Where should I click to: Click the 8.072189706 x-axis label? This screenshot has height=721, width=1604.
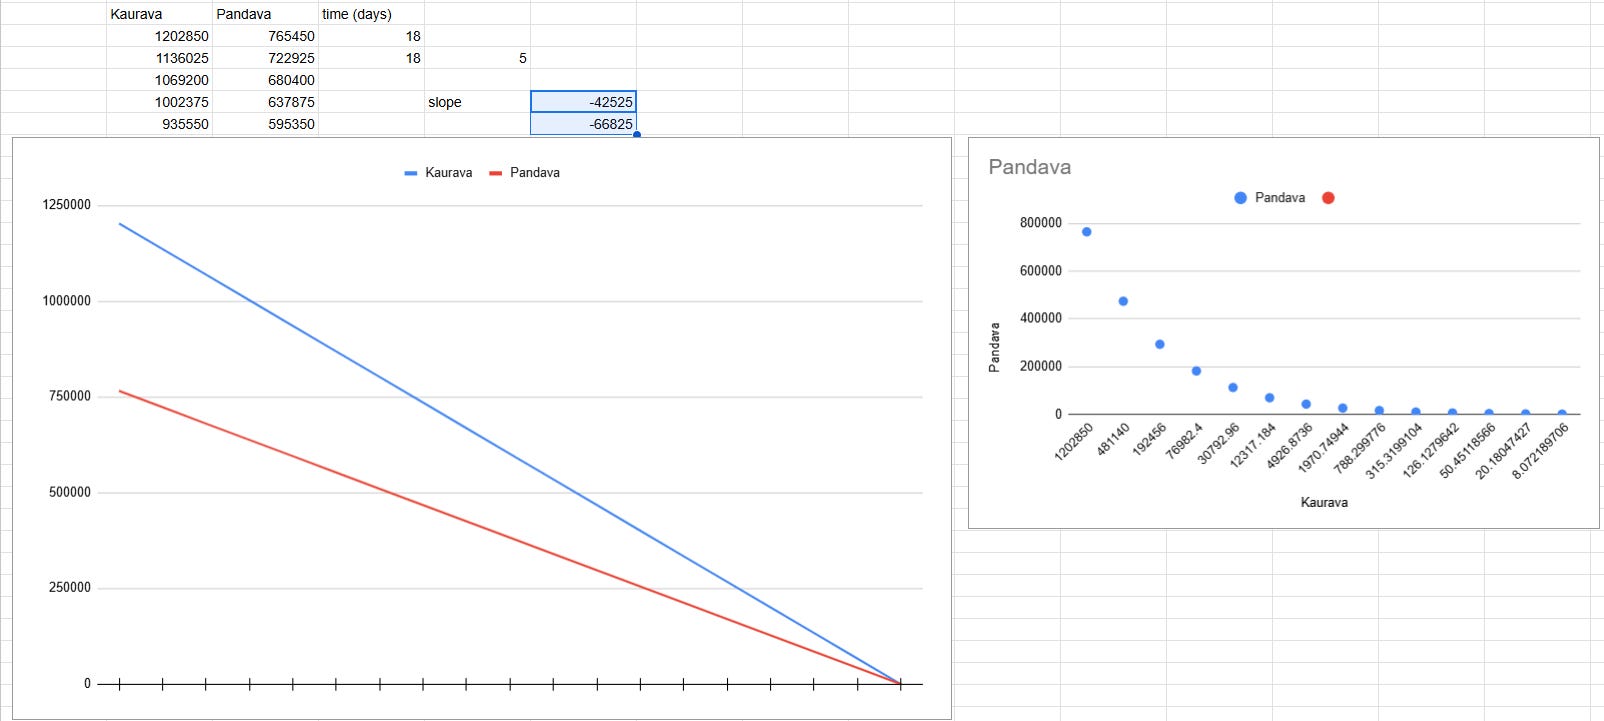coord(1540,450)
